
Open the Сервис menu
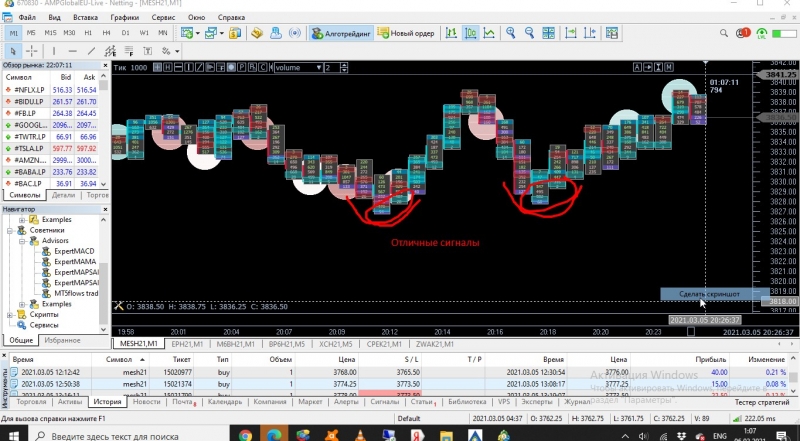pyautogui.click(x=163, y=17)
